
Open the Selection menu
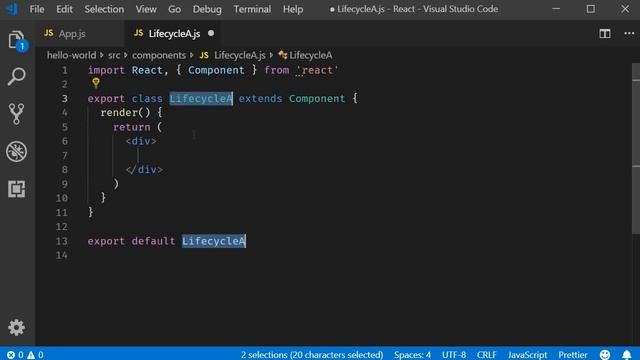pos(104,9)
